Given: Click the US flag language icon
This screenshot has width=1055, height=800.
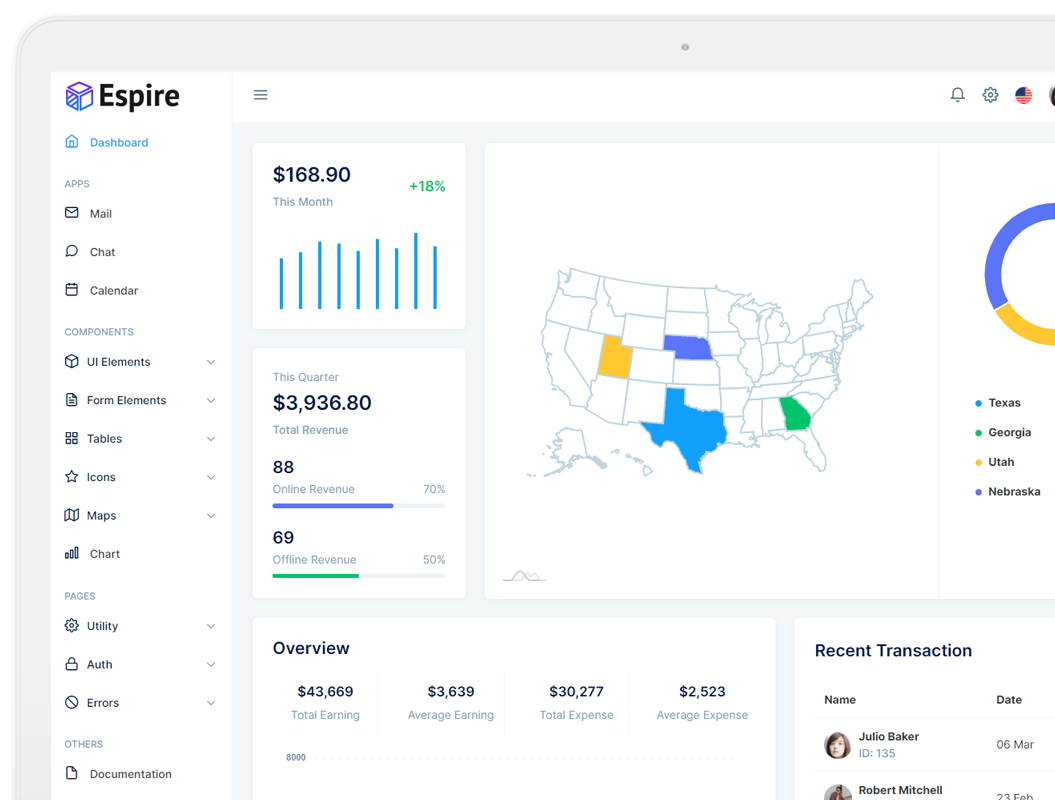Looking at the screenshot, I should (1023, 96).
